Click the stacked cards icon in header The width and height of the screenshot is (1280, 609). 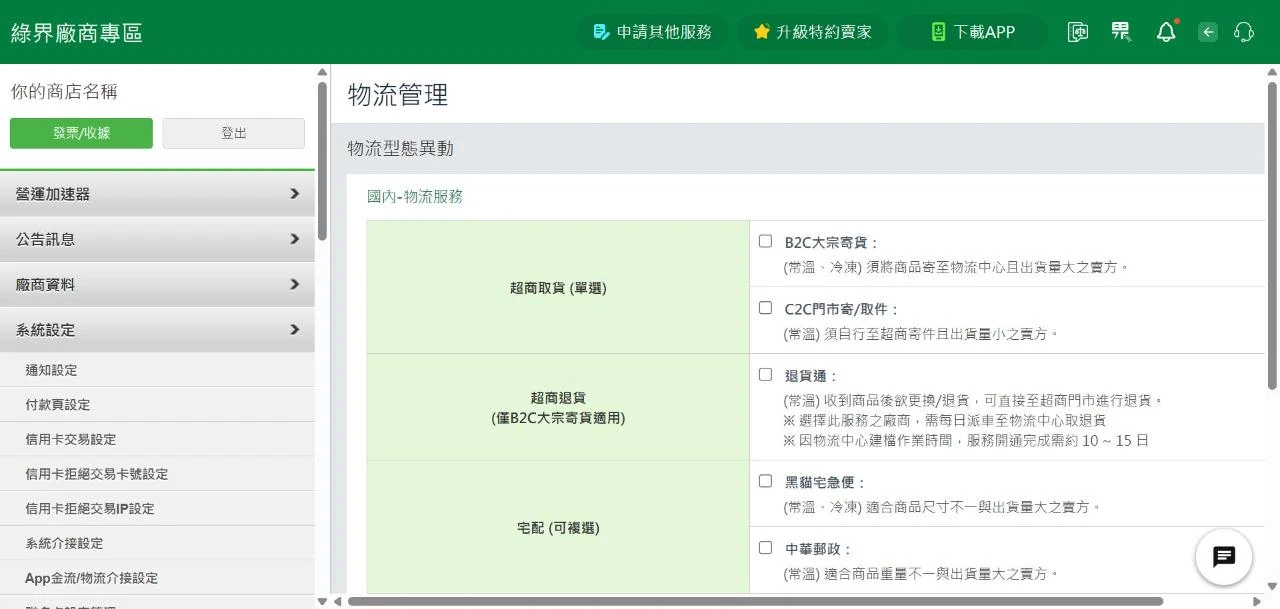[x=1078, y=32]
